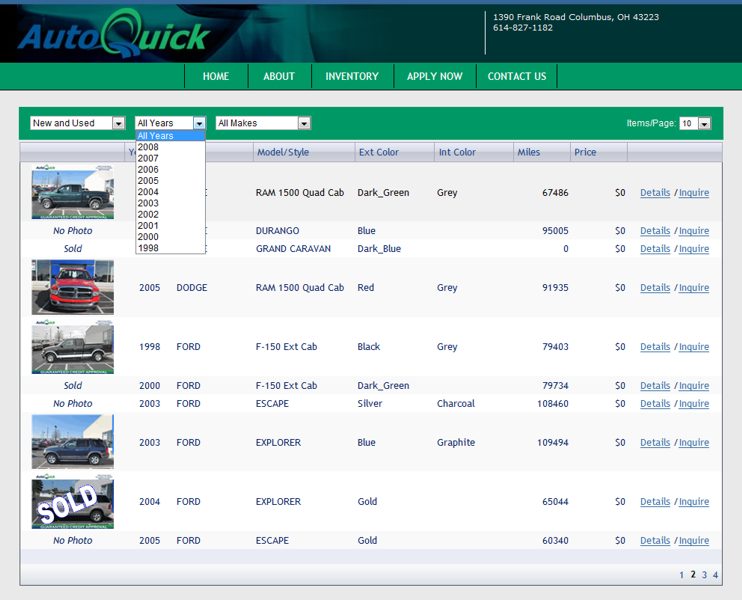742x600 pixels.
Task: Go to results page 4
Action: coord(715,575)
